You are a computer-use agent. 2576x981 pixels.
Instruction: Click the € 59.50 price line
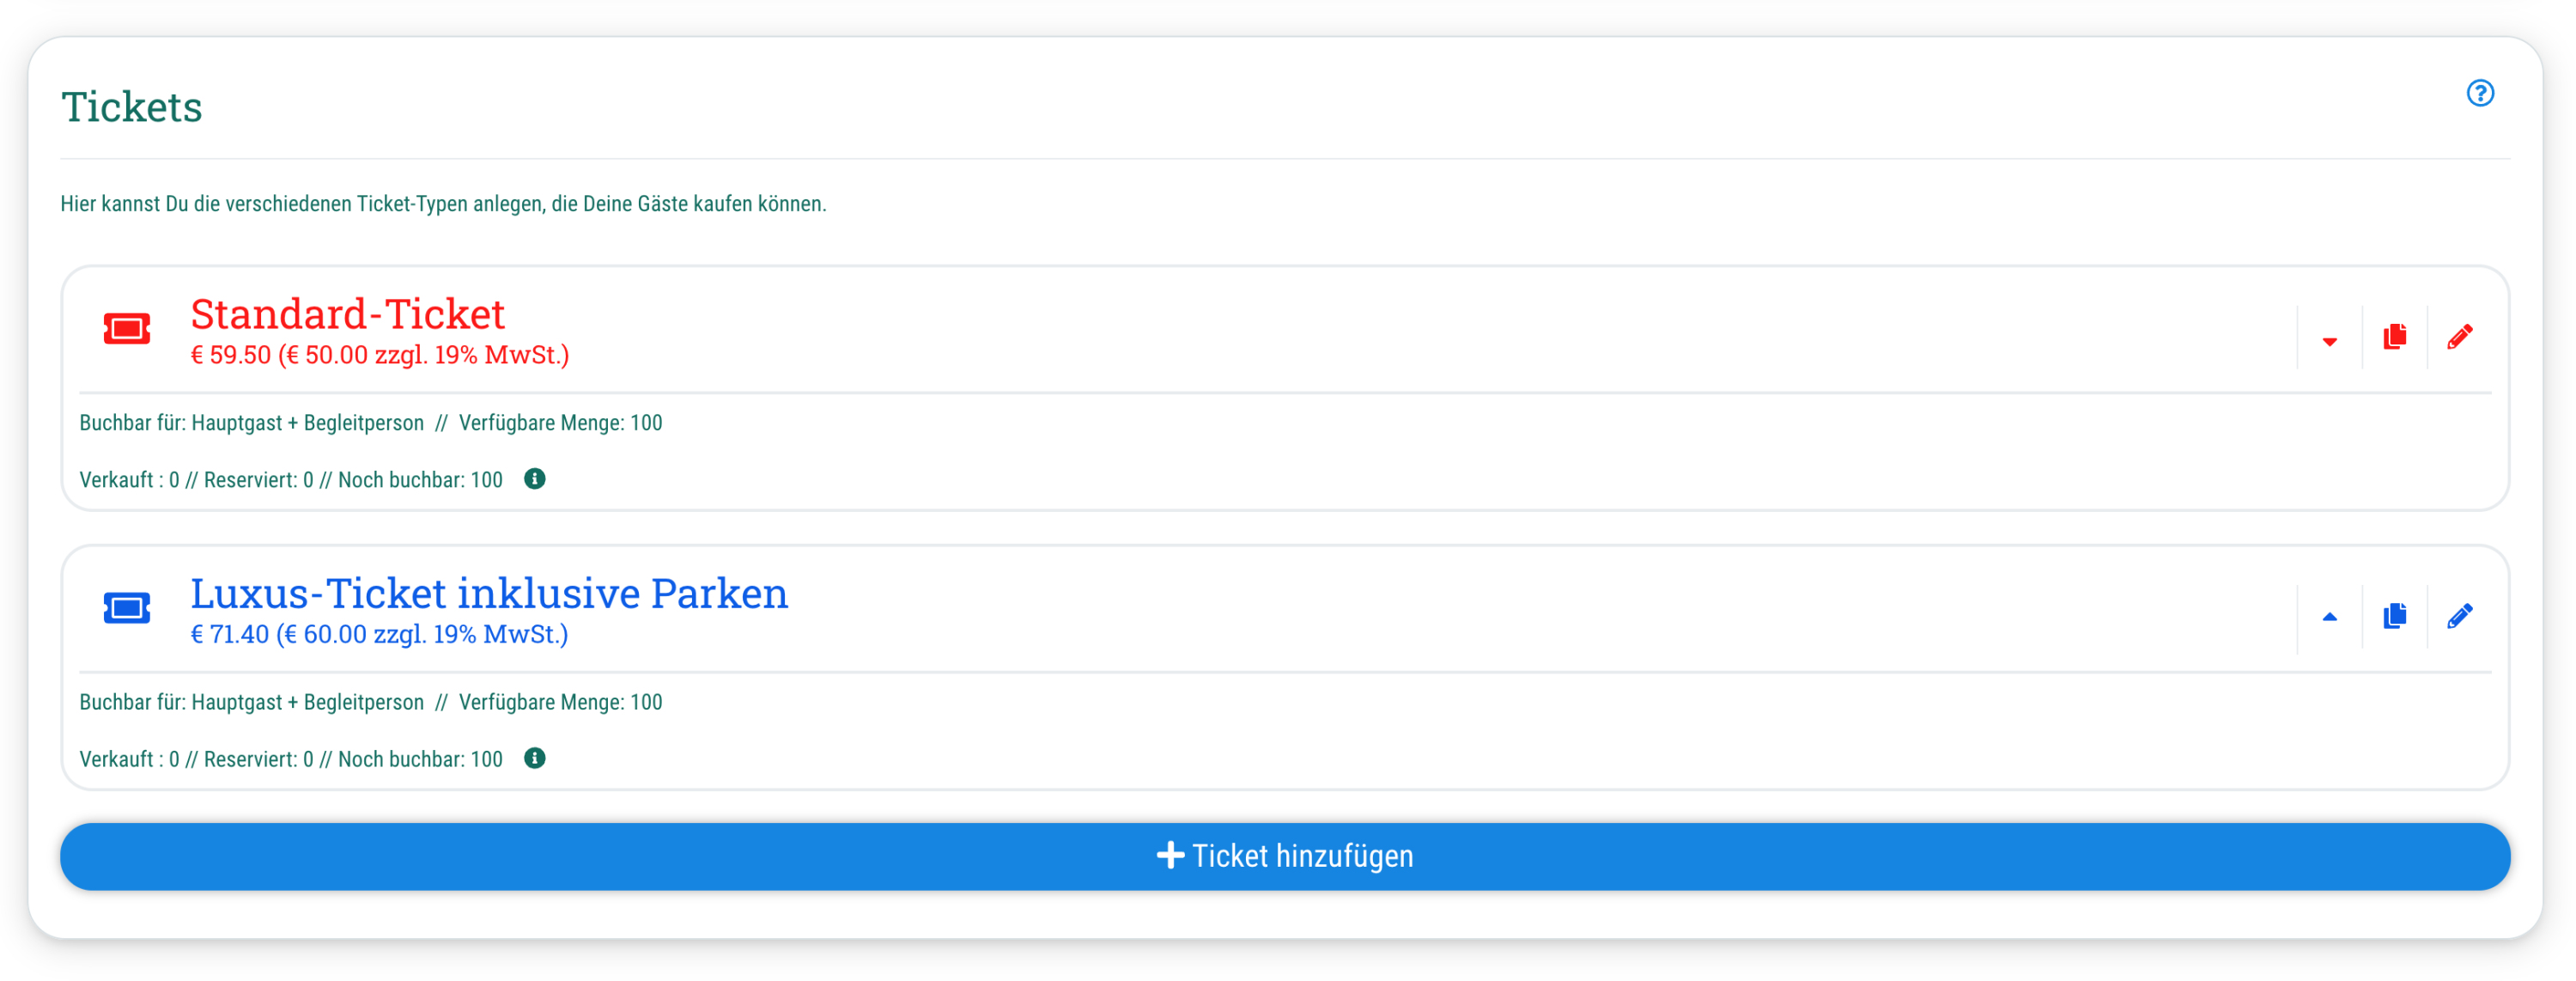coord(379,355)
